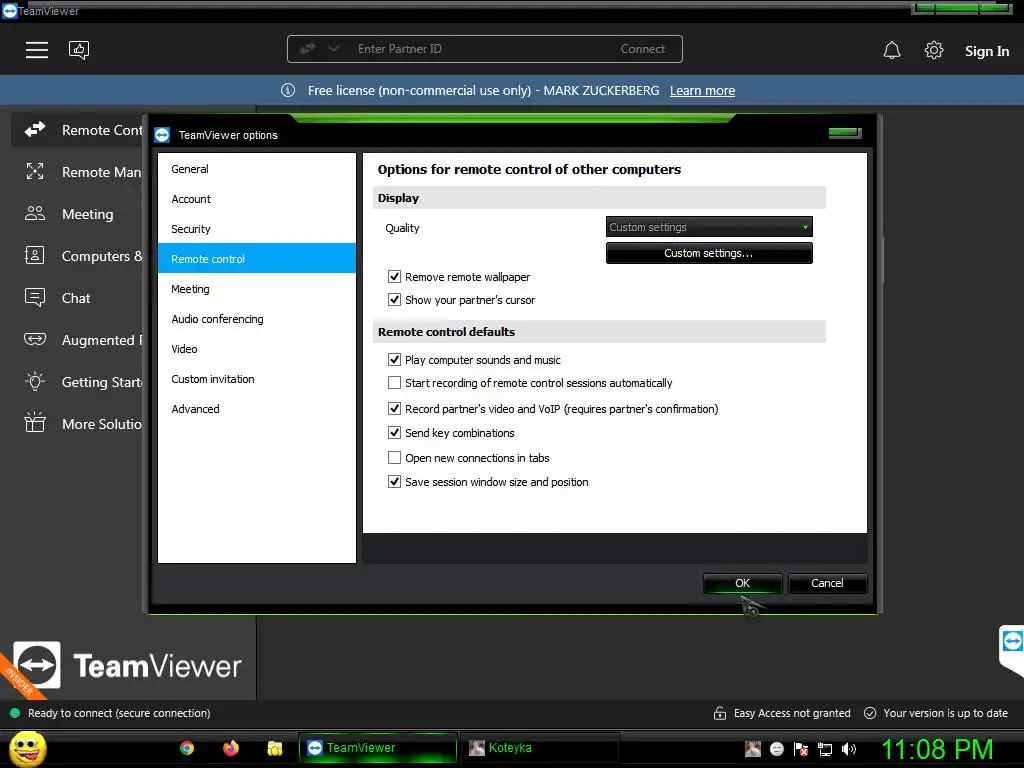Click the More Solutions gift icon
1024x768 pixels.
coord(35,423)
